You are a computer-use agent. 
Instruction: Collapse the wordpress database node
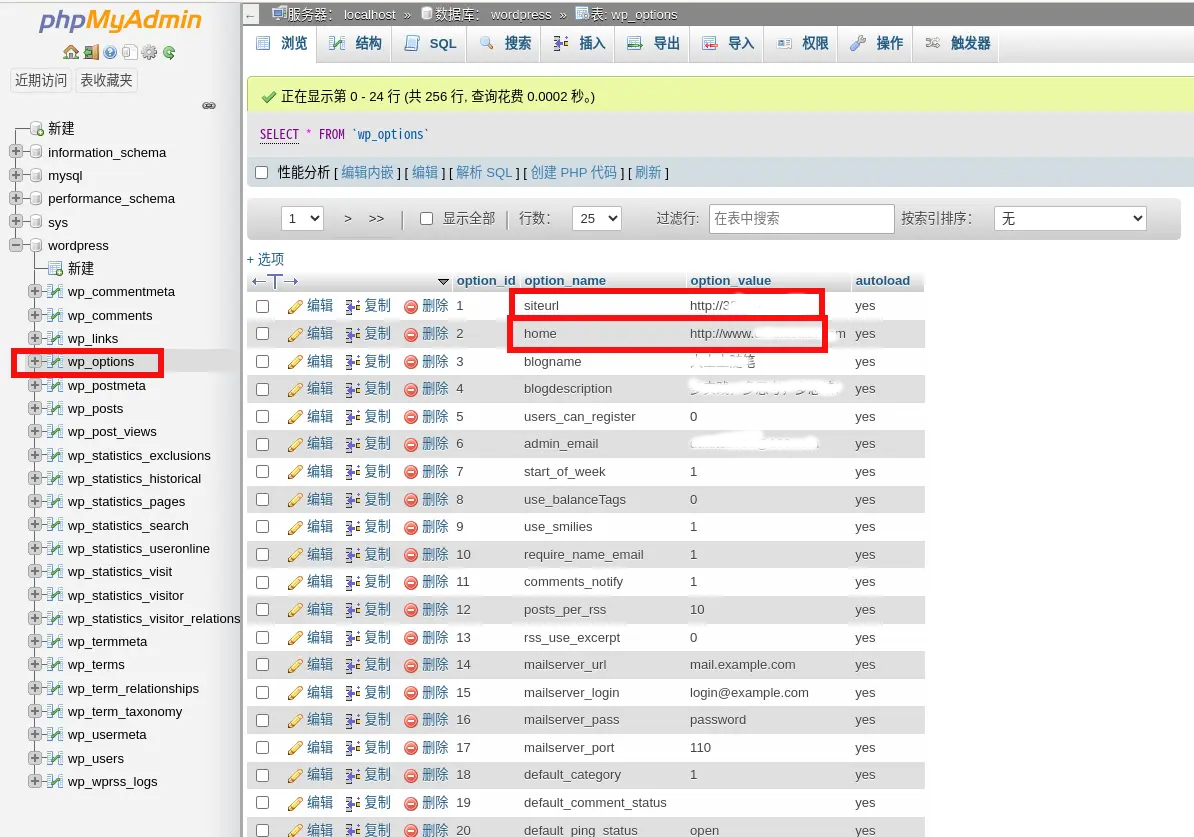pos(16,245)
